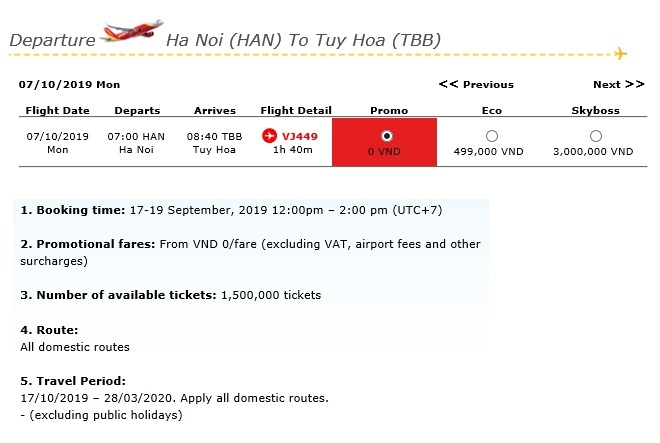Click the yellow plane icon ending the dashed line

pos(620,53)
